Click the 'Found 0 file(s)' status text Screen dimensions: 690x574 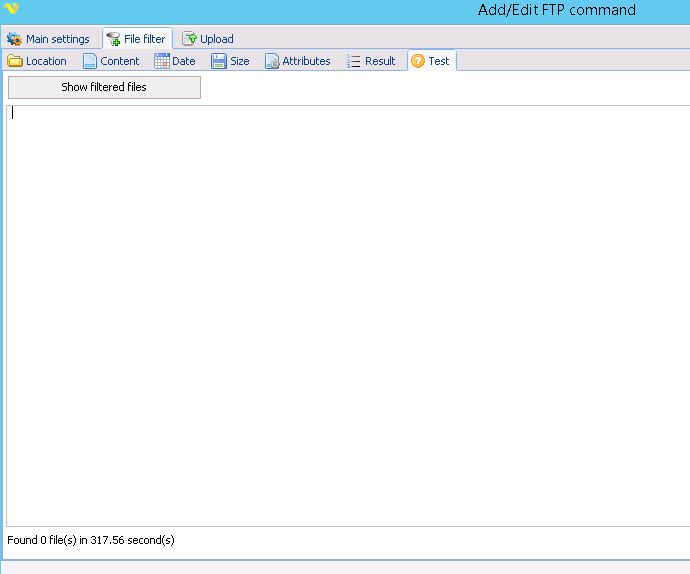coord(91,540)
